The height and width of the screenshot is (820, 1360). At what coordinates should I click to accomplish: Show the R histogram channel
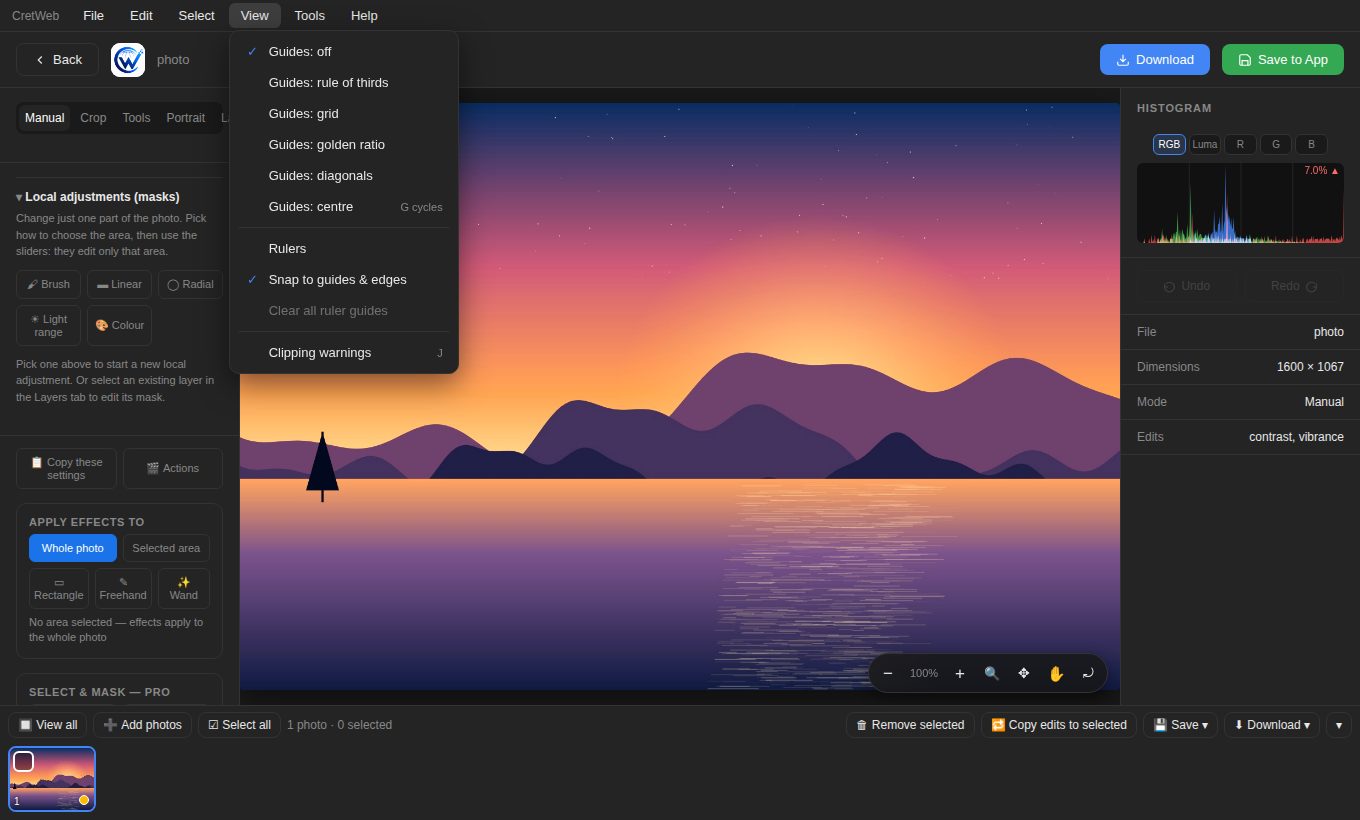click(1240, 144)
